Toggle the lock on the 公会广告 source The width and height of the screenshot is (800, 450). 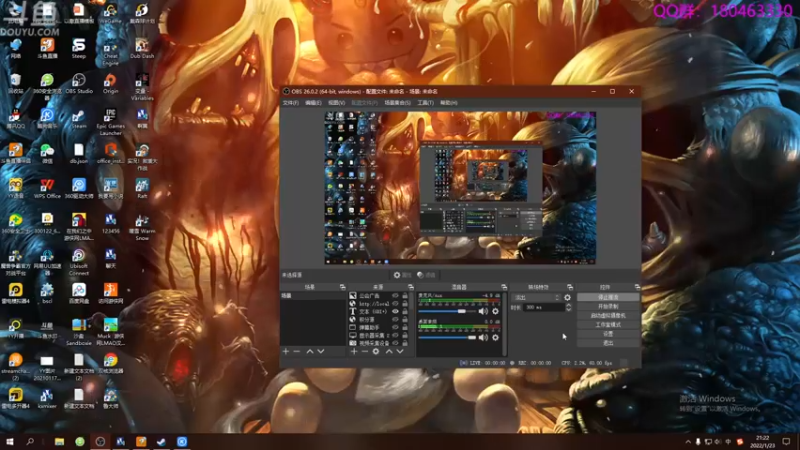[x=405, y=295]
